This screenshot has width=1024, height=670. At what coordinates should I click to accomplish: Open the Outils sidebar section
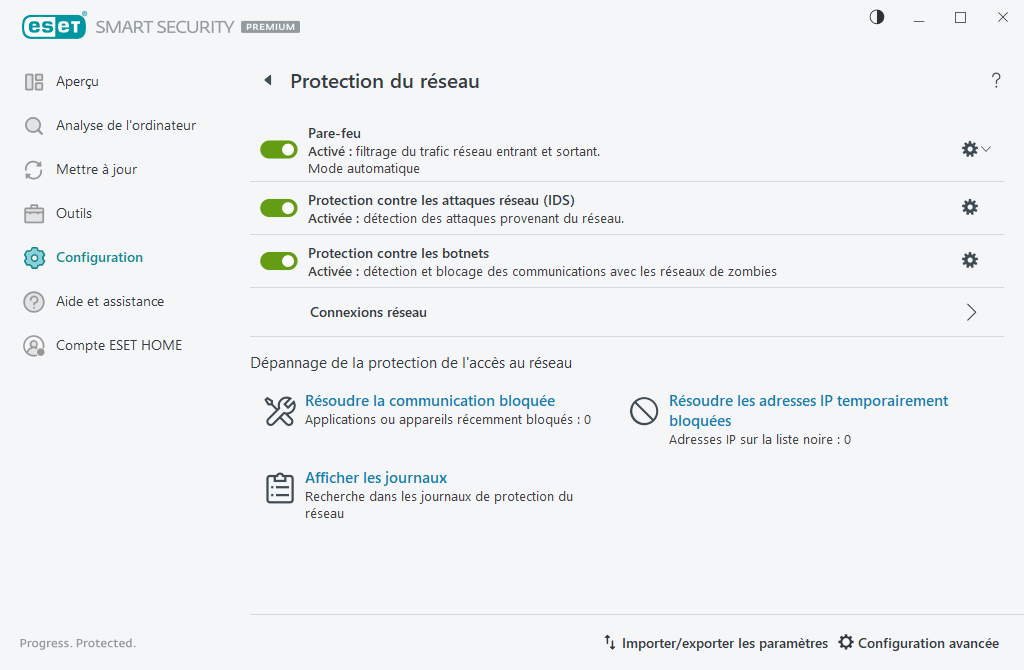tap(73, 213)
